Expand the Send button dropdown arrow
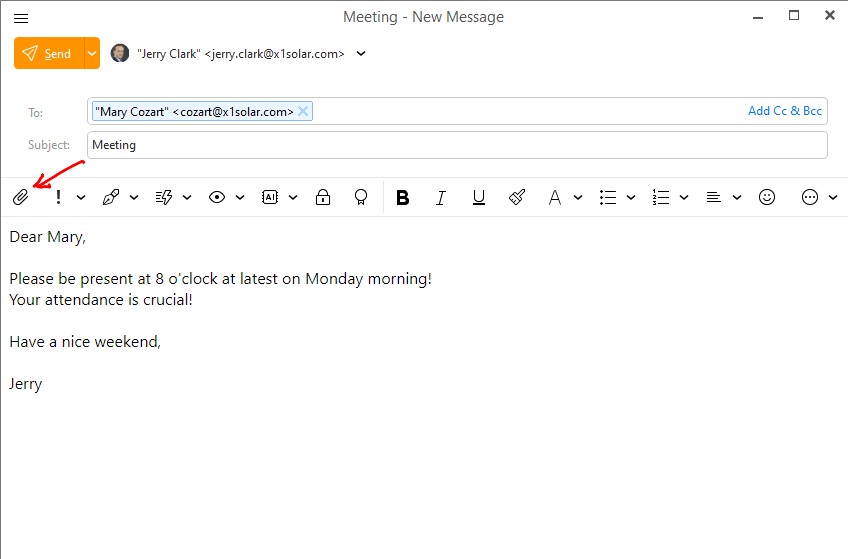Screen dimensions: 848x559 tap(92, 54)
